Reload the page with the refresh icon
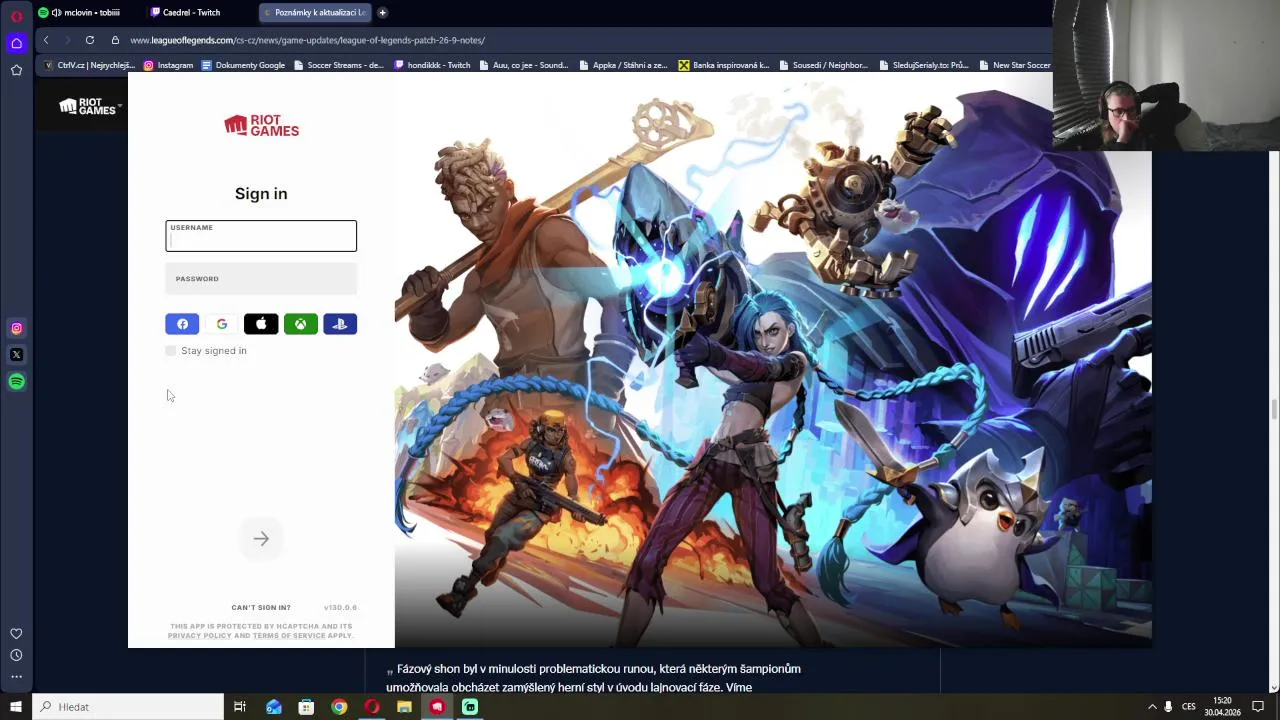 pos(90,40)
